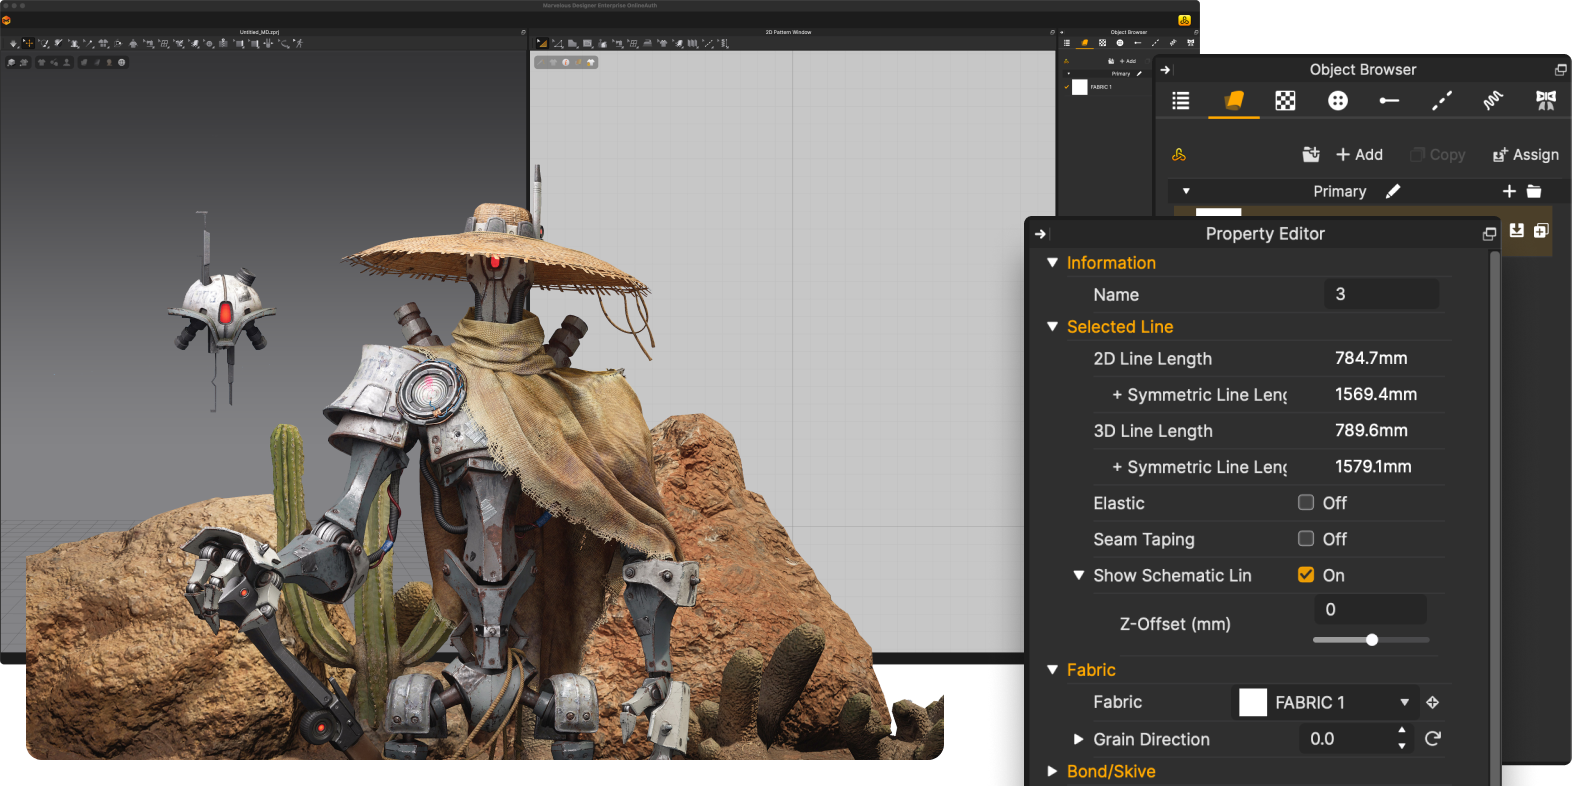Click the reset arrow next to Grain Direction

click(1432, 738)
